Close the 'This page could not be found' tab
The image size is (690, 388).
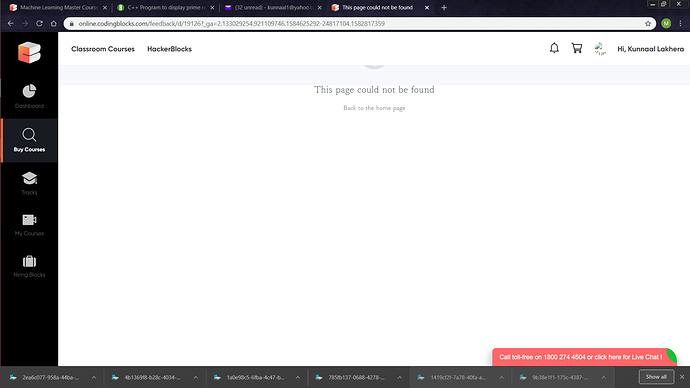tap(427, 7)
